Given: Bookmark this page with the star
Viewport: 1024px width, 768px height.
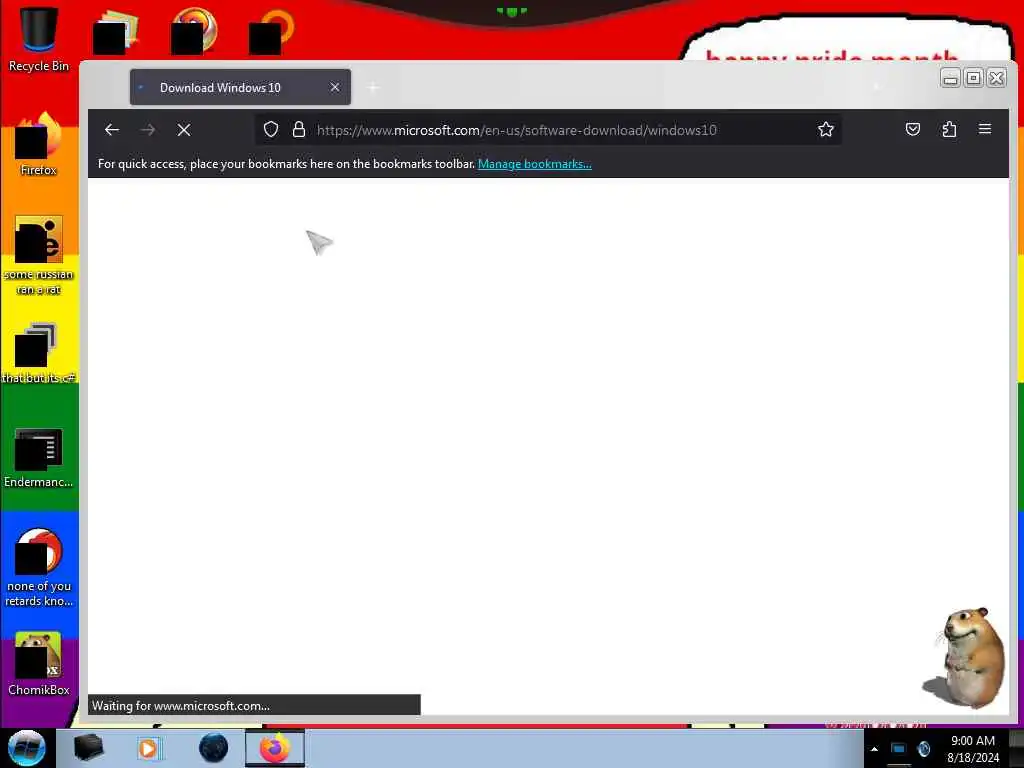Looking at the screenshot, I should (825, 129).
